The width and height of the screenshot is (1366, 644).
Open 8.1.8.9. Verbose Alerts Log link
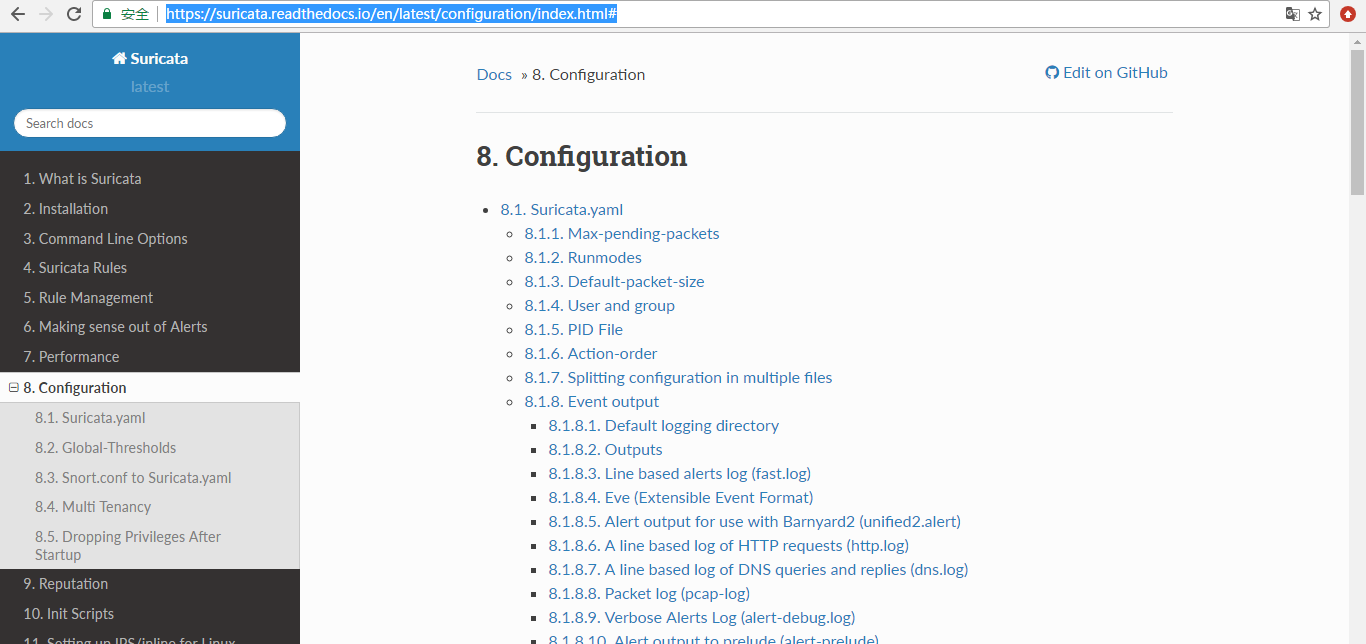pos(702,618)
